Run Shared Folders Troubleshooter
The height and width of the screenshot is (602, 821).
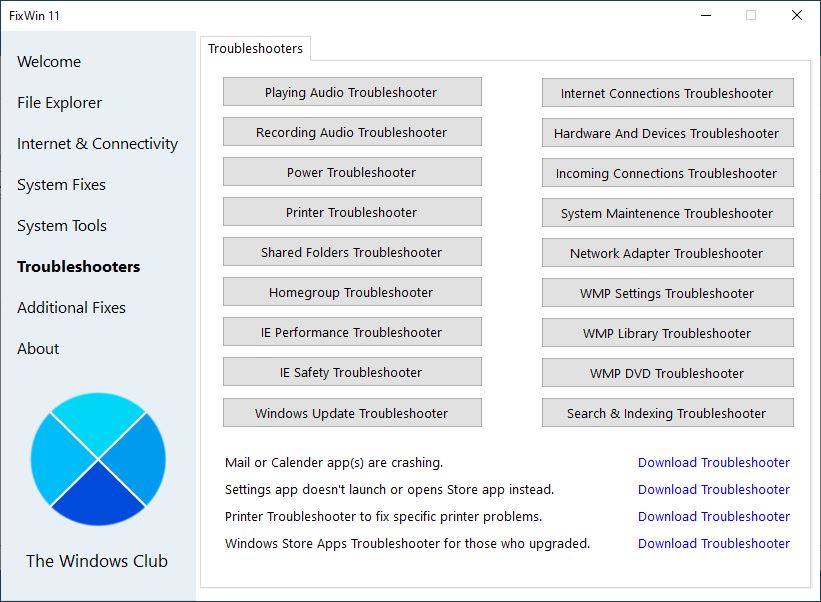pos(352,252)
